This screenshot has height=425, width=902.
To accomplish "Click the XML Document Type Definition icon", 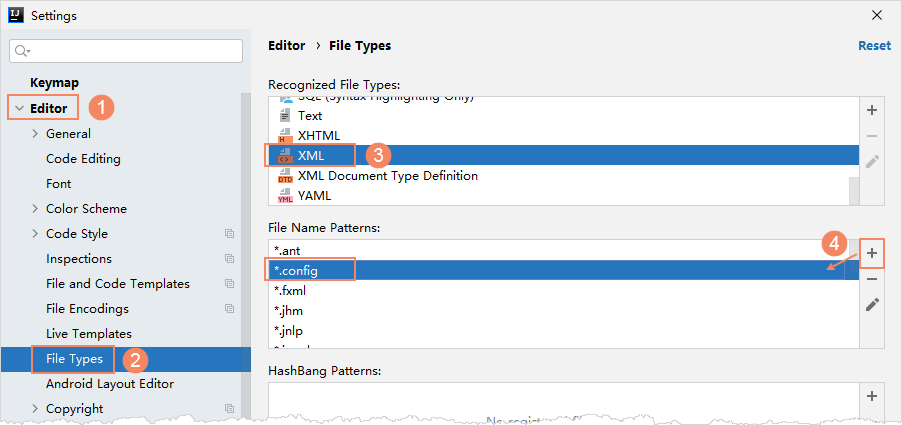I will [x=285, y=176].
